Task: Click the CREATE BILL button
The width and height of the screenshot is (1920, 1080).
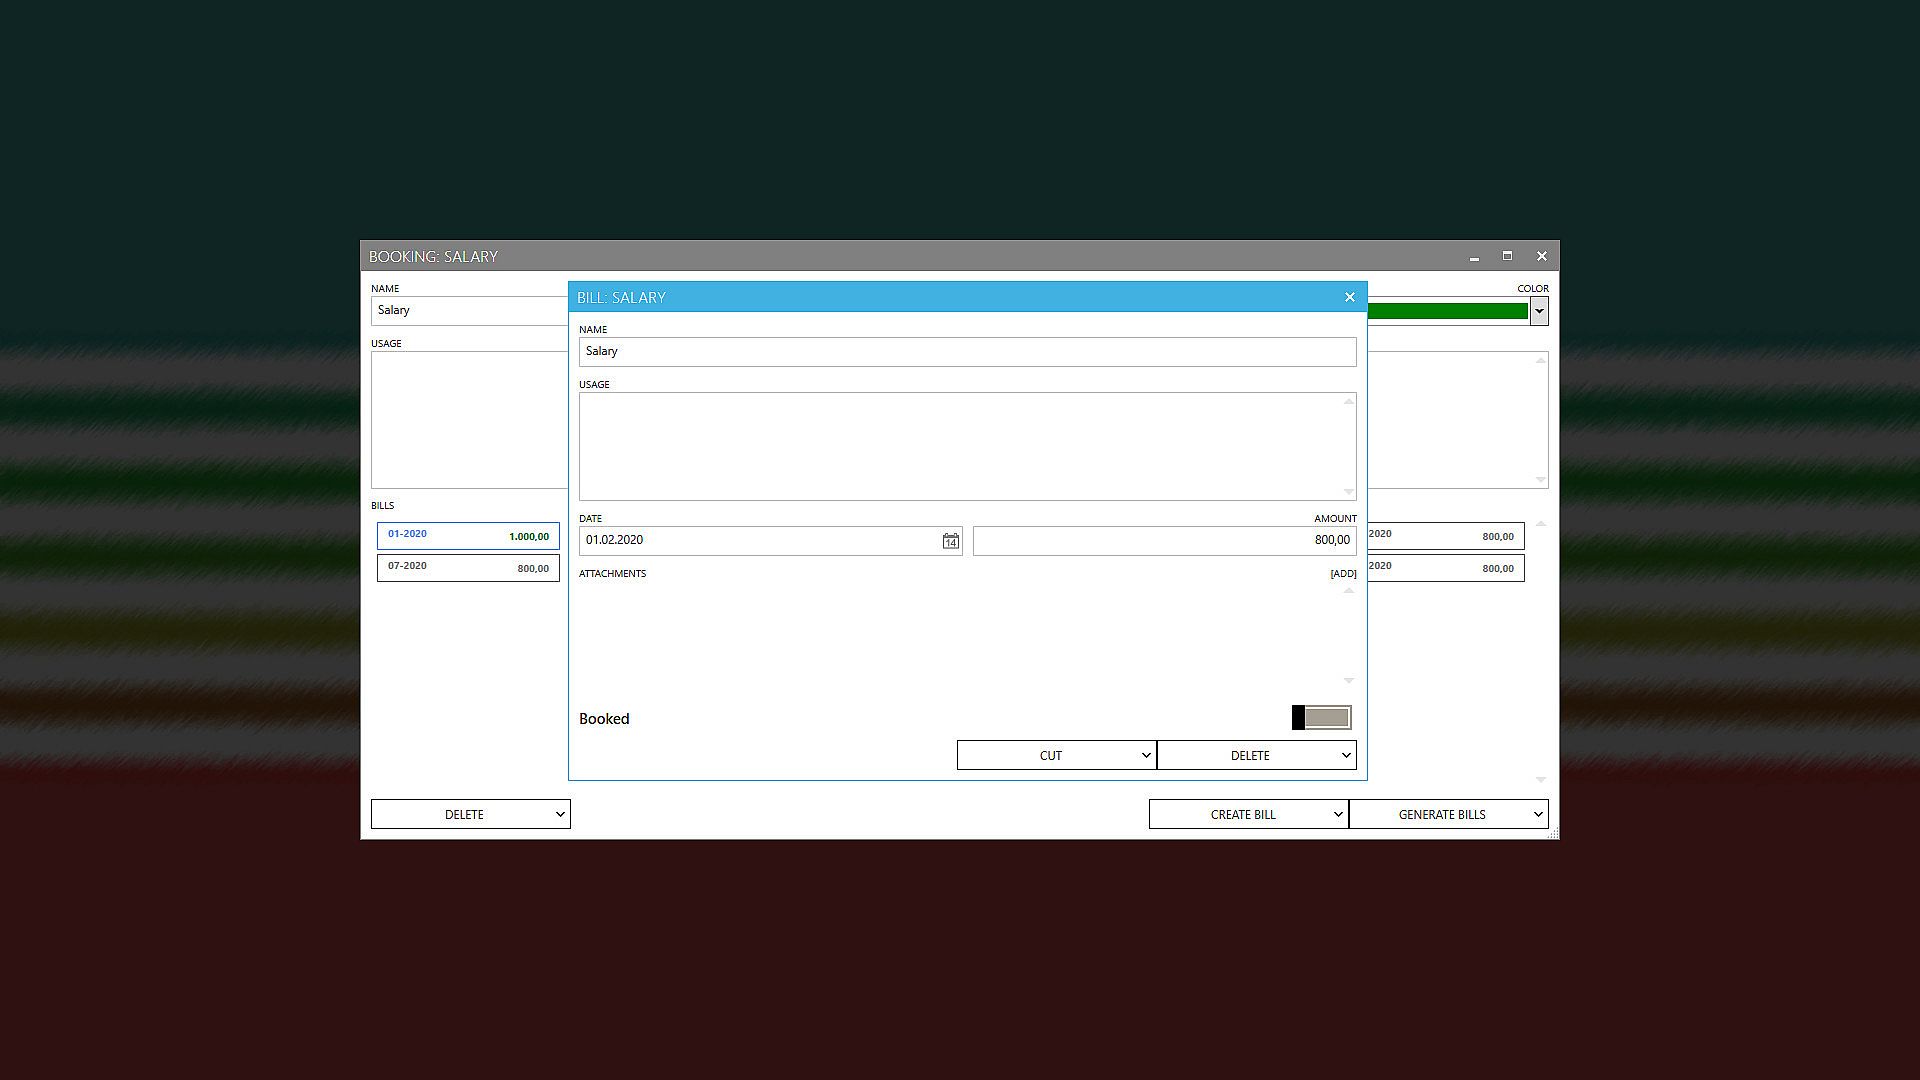Action: (1242, 815)
